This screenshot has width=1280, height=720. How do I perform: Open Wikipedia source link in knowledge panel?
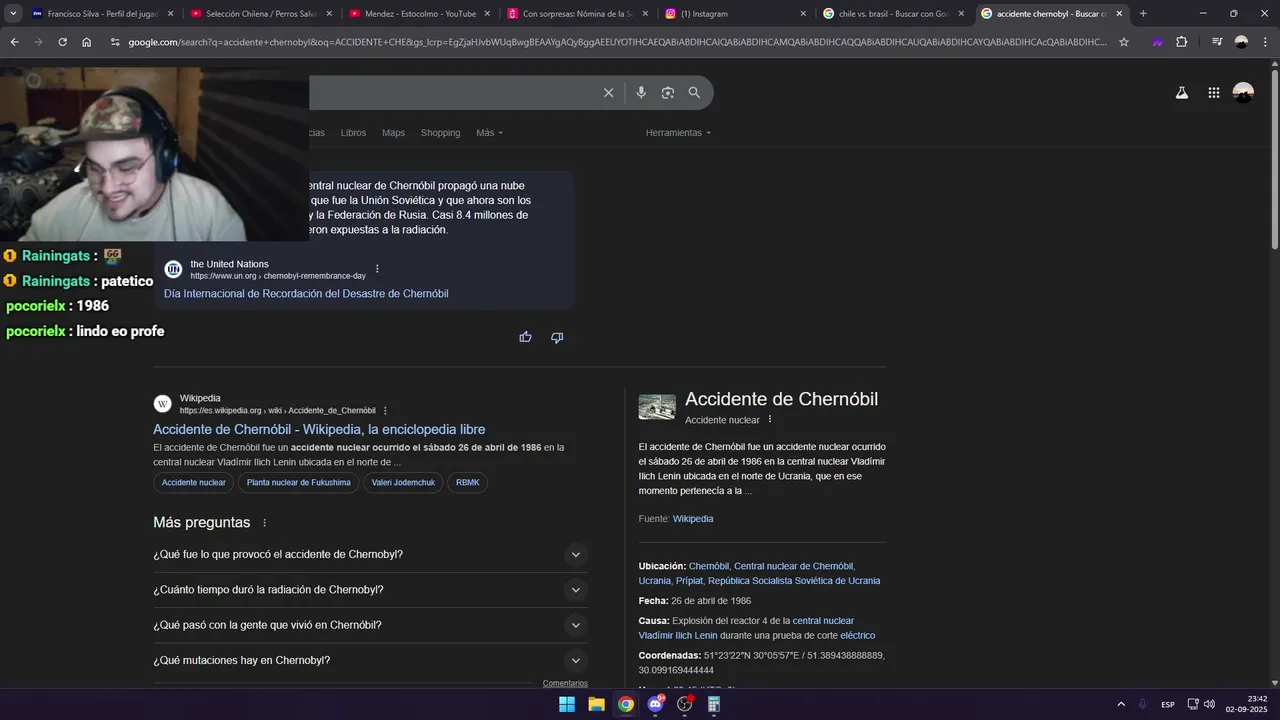click(693, 519)
